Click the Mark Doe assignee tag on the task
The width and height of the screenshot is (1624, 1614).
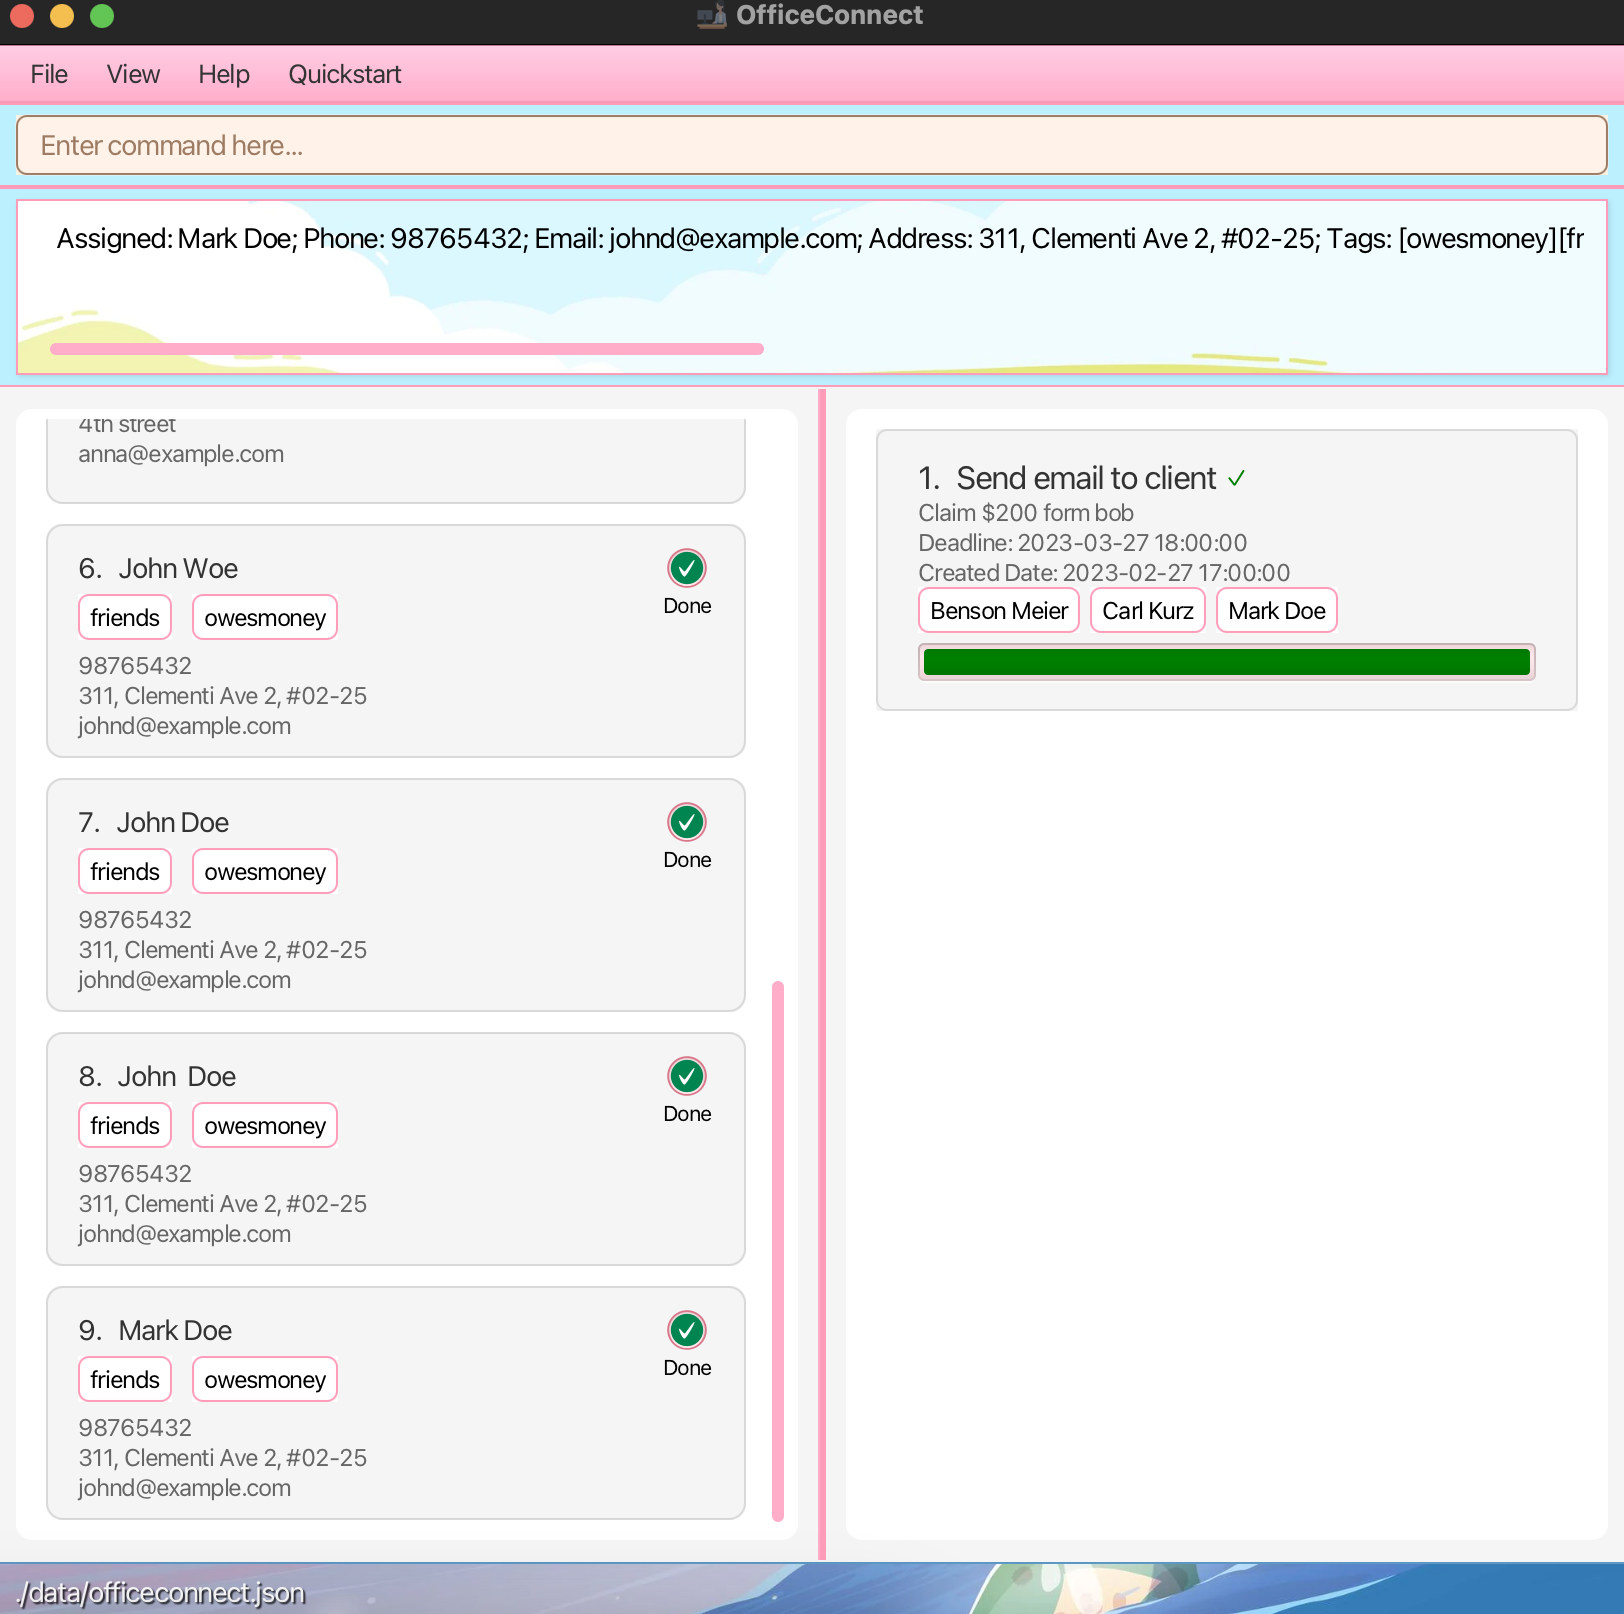pyautogui.click(x=1277, y=611)
